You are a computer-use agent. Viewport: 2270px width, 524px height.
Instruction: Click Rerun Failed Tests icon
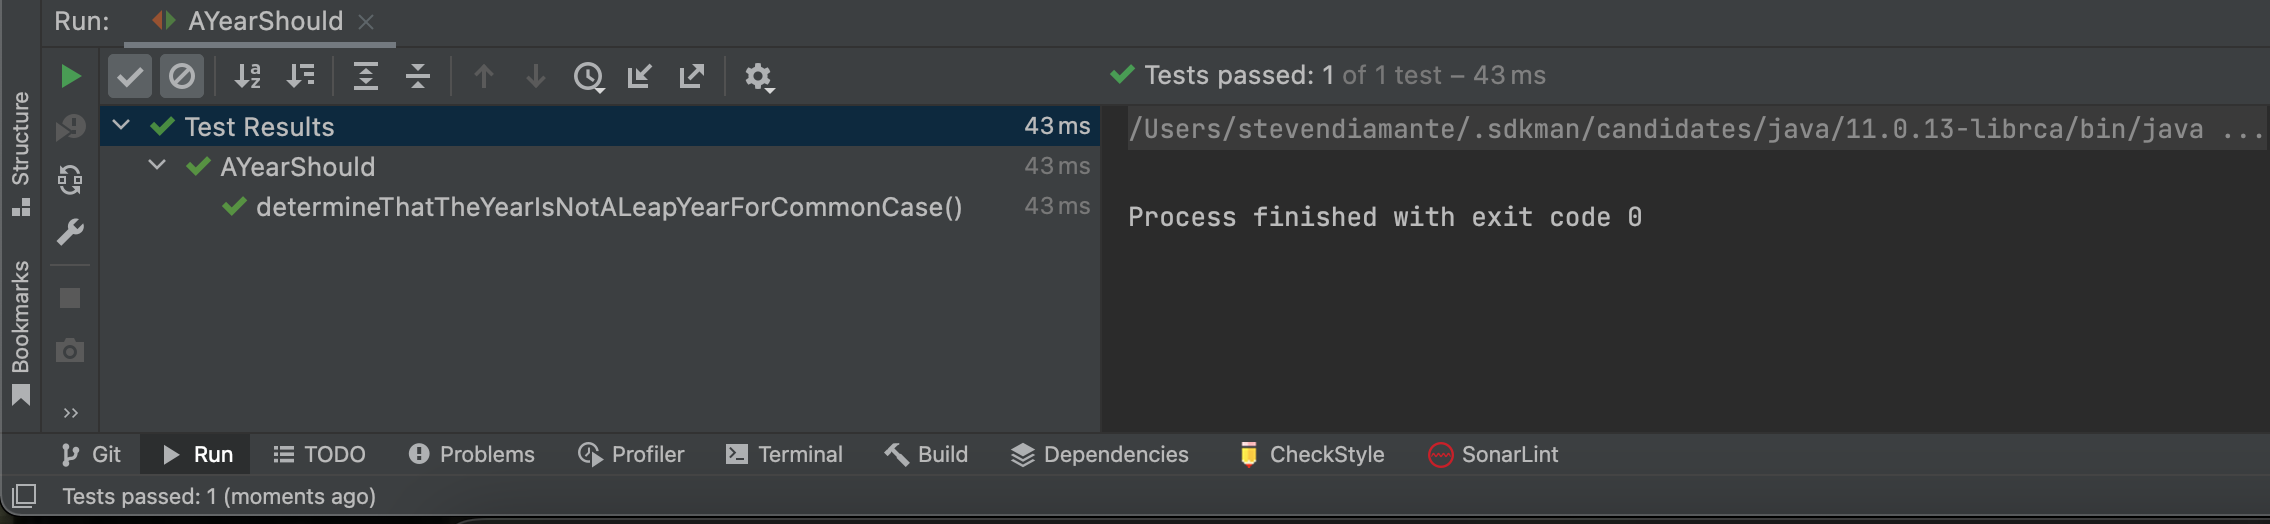70,127
